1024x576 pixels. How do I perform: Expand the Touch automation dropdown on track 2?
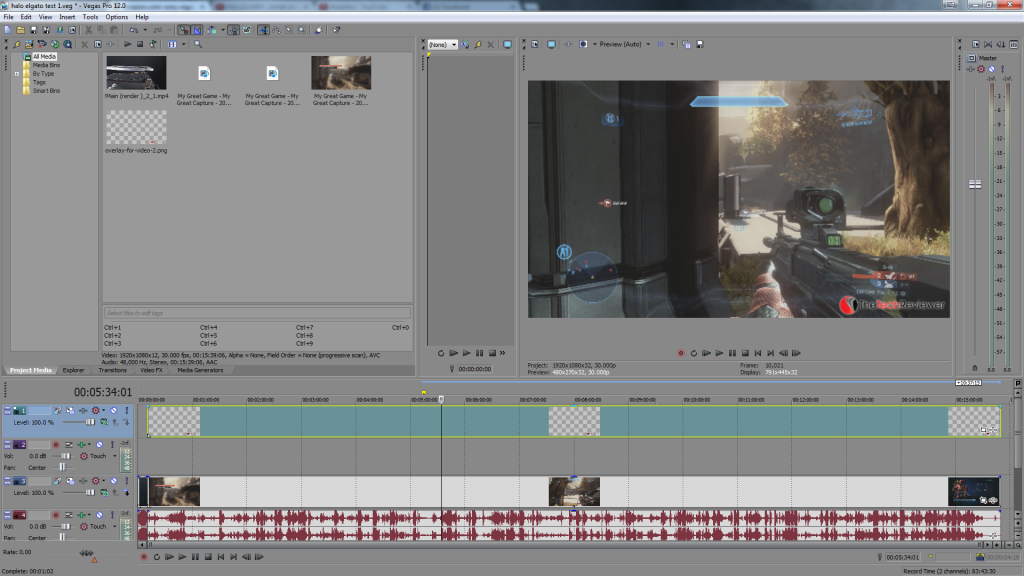pyautogui.click(x=115, y=456)
